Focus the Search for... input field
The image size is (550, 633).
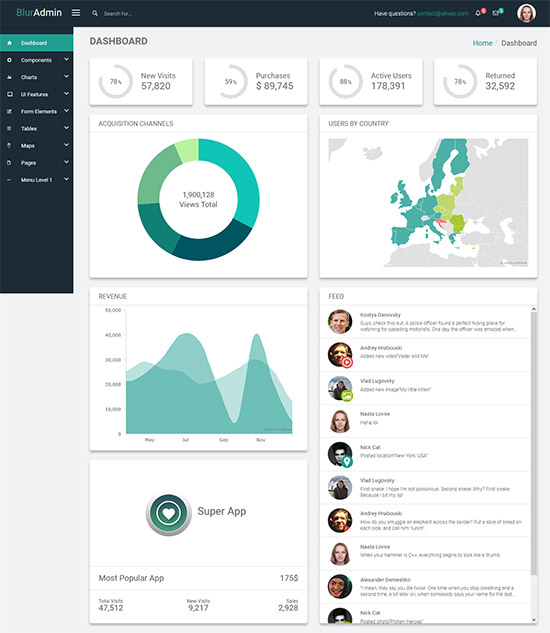coord(118,14)
